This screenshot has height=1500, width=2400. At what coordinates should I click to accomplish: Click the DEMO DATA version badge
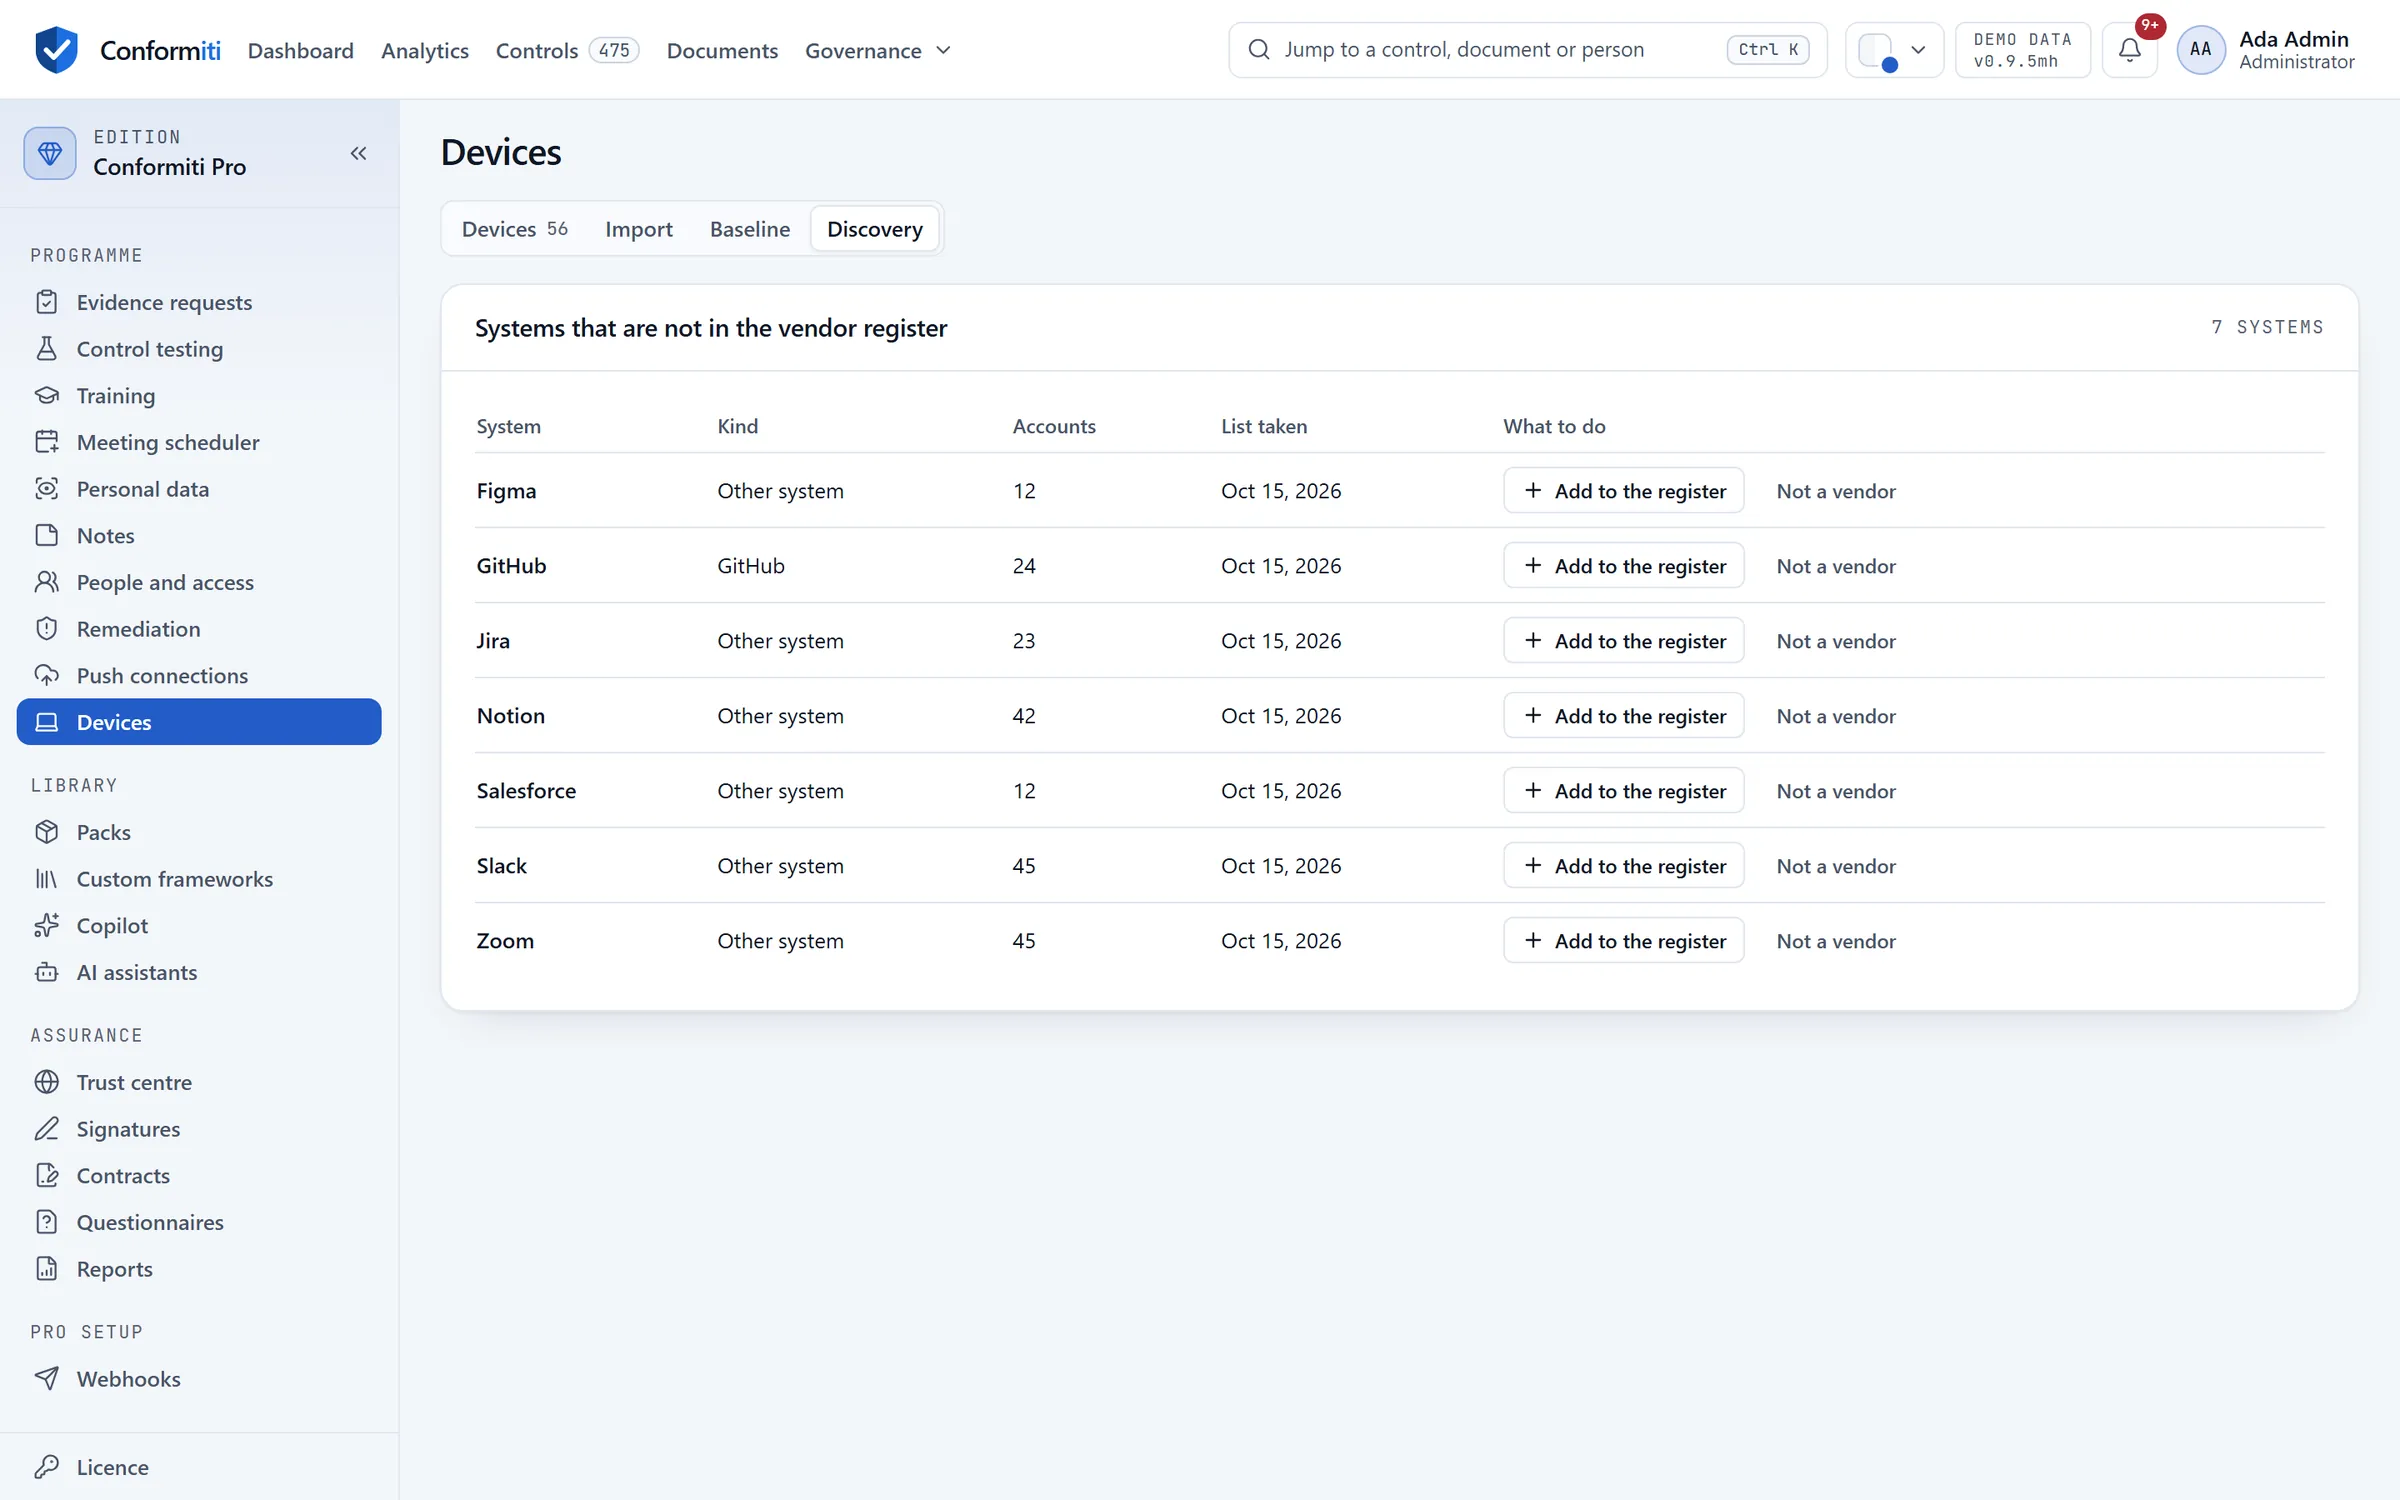pos(2022,49)
